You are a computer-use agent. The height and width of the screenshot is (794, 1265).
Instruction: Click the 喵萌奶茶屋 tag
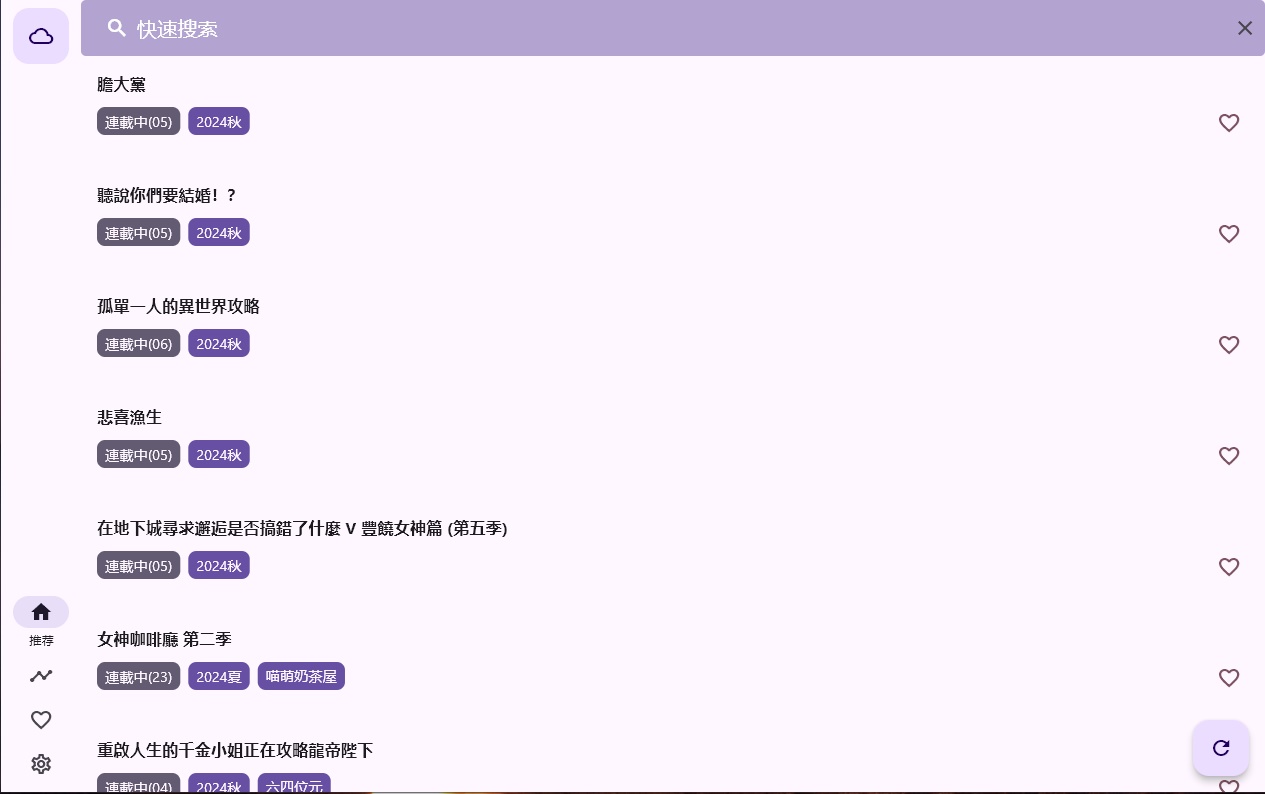(301, 677)
